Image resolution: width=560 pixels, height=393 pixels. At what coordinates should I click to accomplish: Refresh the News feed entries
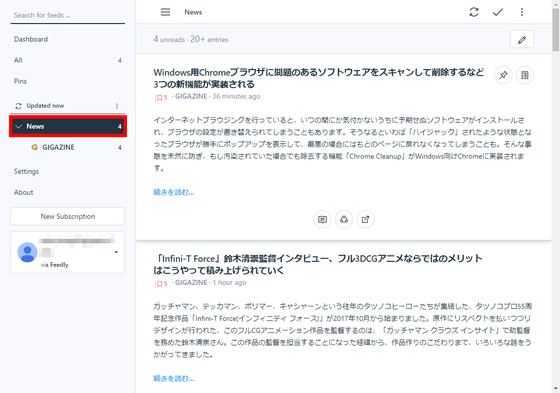tap(474, 12)
